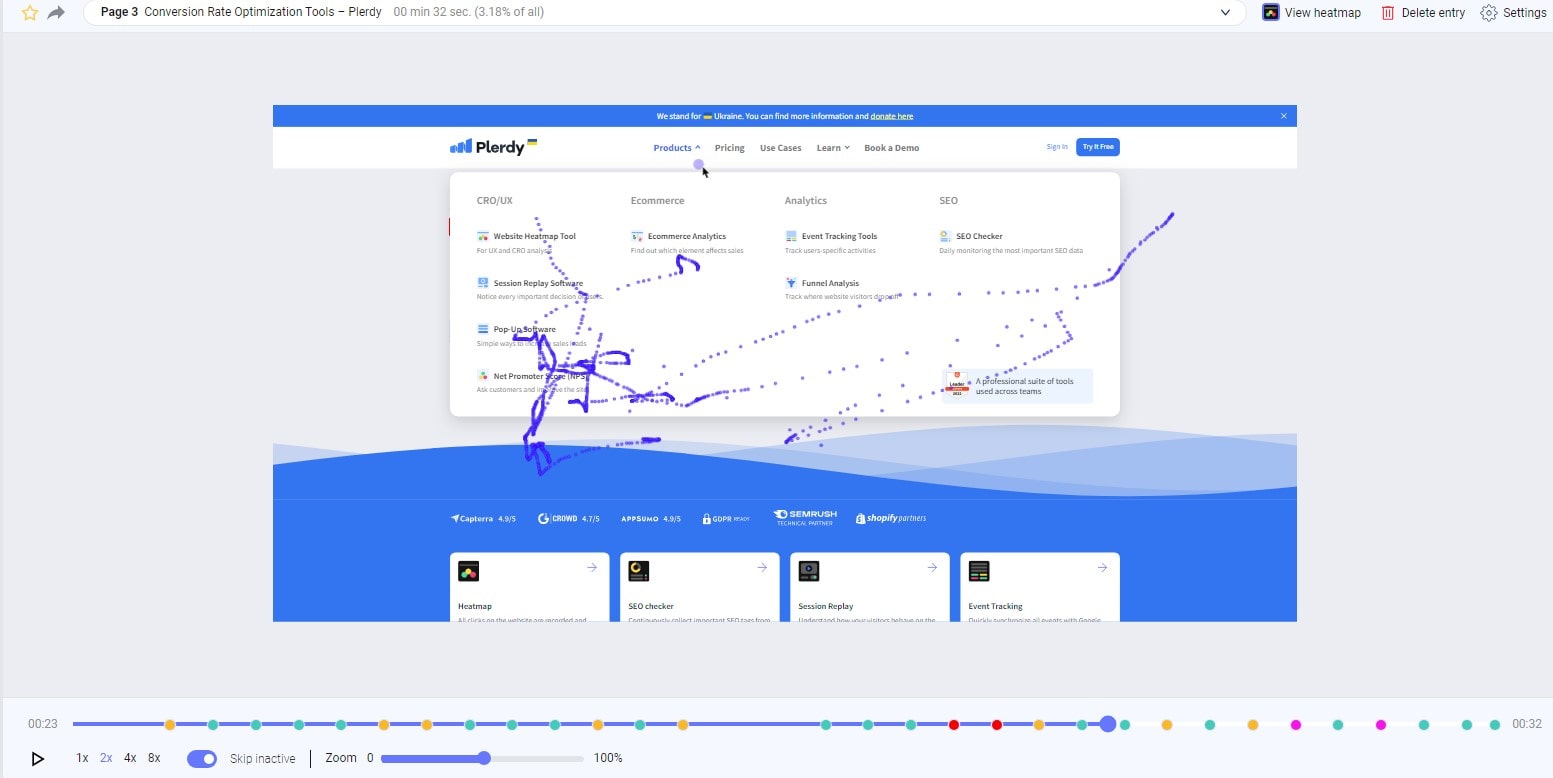This screenshot has width=1553, height=778.
Task: Click the Plerdy logo
Action: [x=494, y=147]
